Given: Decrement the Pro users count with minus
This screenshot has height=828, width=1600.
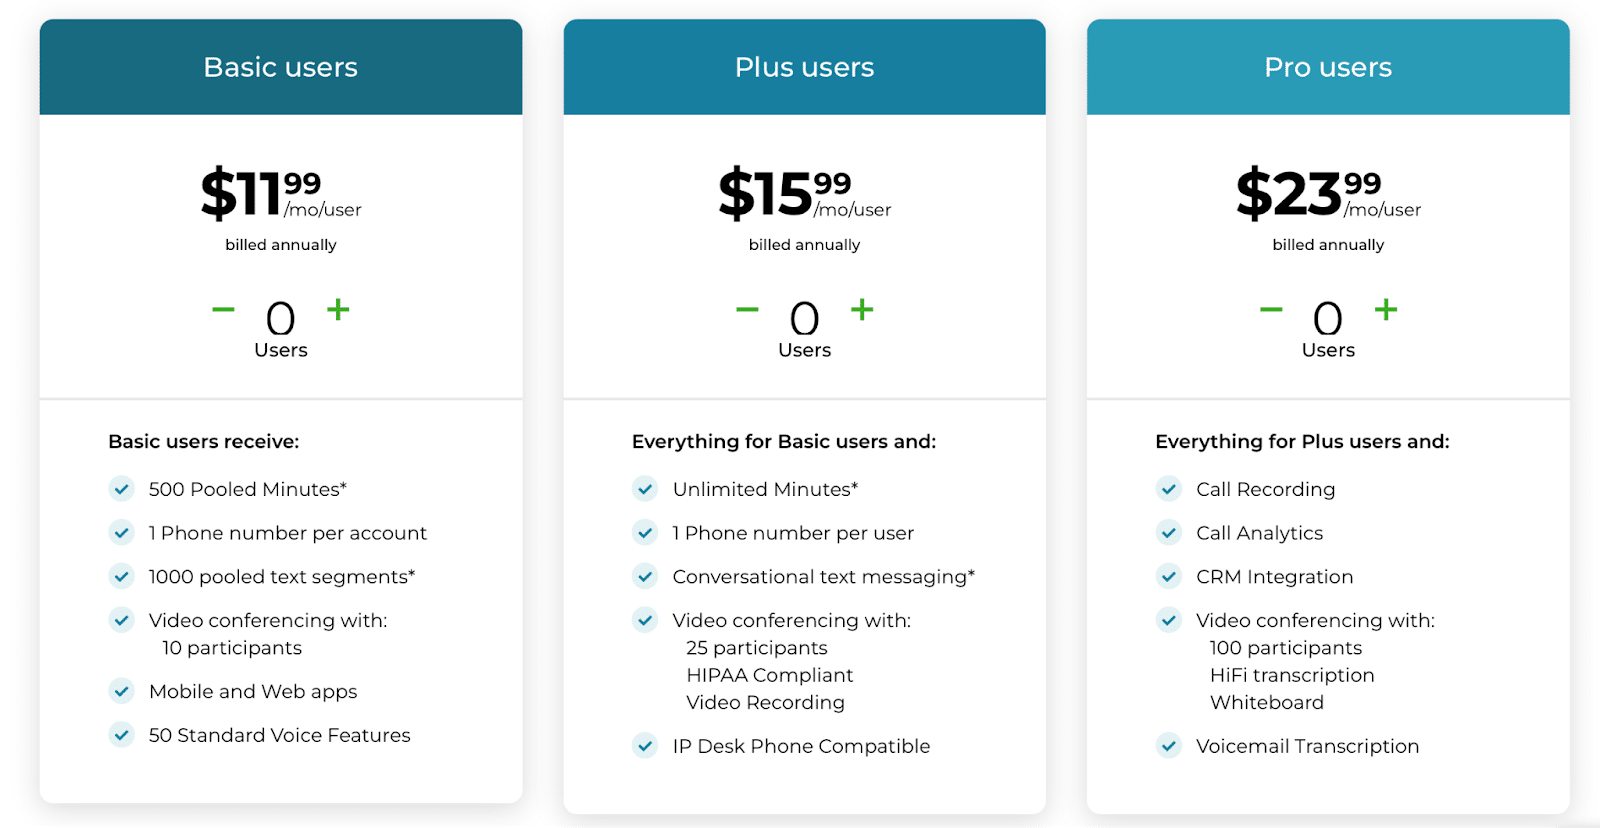Looking at the screenshot, I should [1270, 310].
